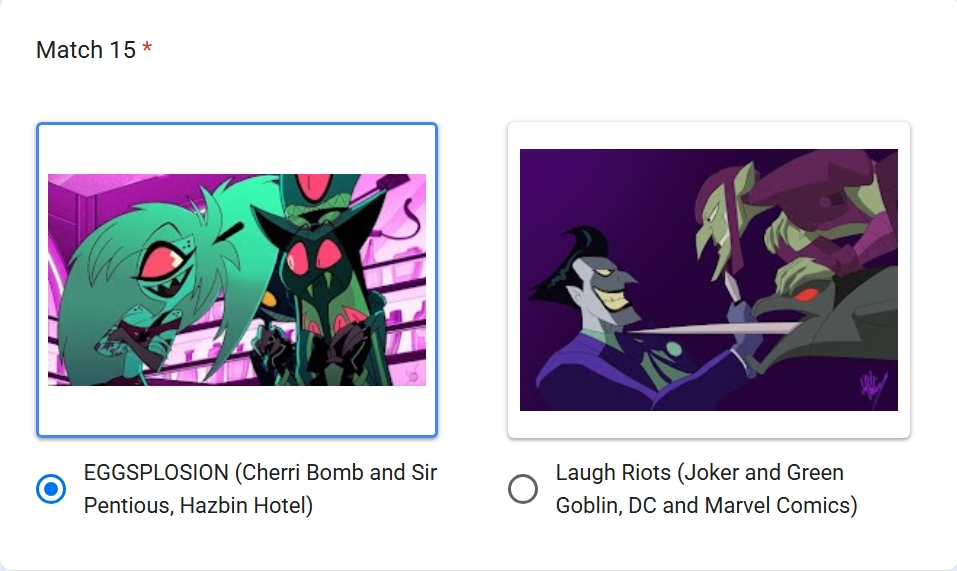Click the Cherri Bomb and Sir Pentious image

237,280
